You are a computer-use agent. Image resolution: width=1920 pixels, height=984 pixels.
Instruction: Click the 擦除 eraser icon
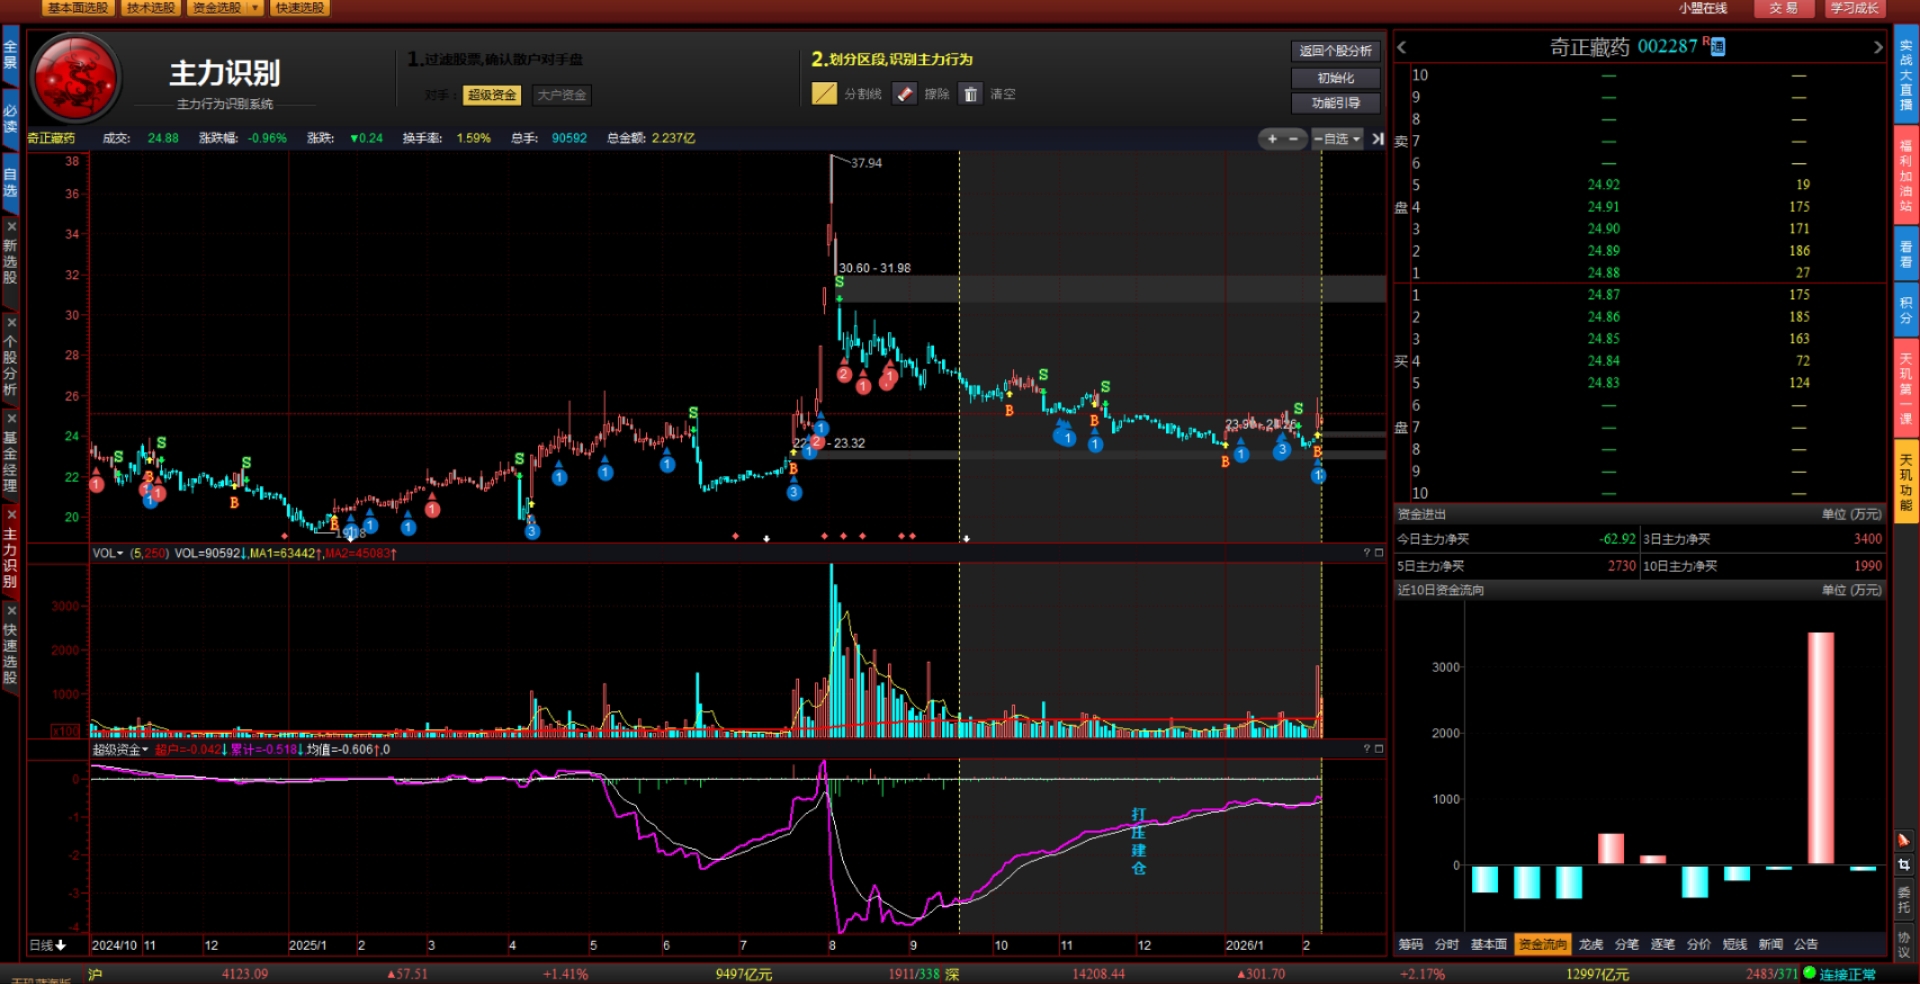(x=904, y=94)
